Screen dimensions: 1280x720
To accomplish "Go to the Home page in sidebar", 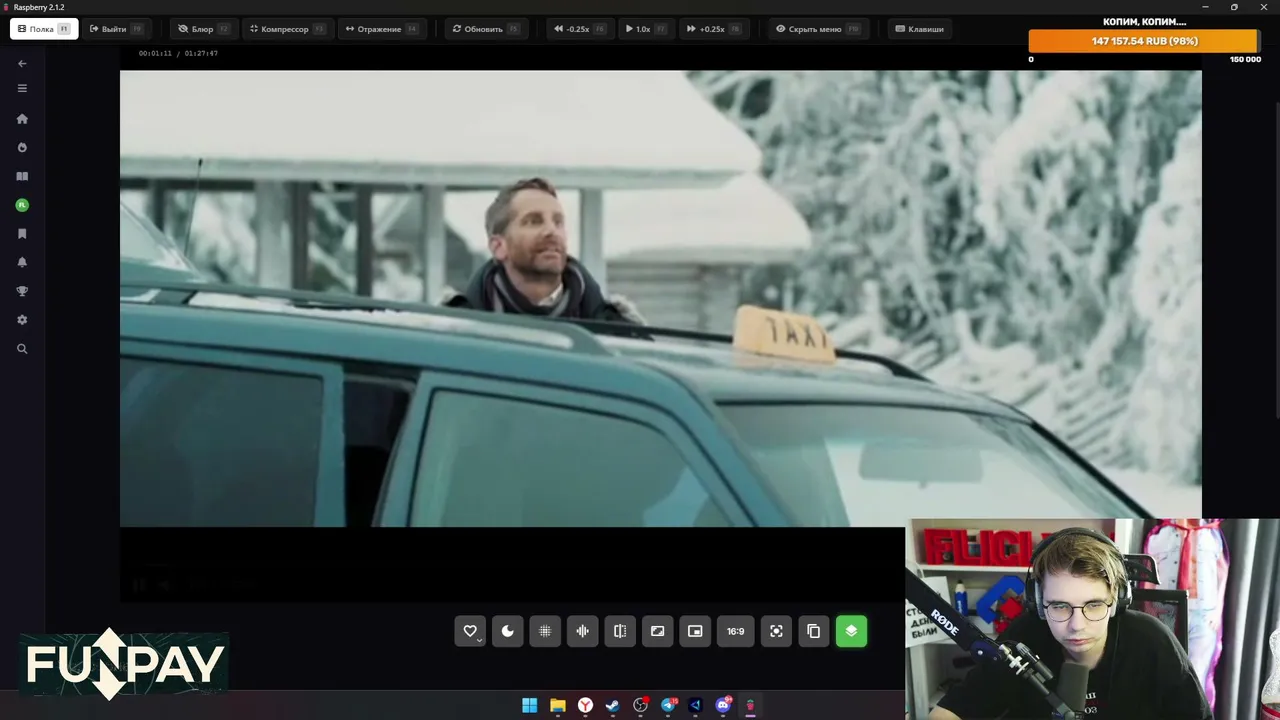I will click(22, 119).
